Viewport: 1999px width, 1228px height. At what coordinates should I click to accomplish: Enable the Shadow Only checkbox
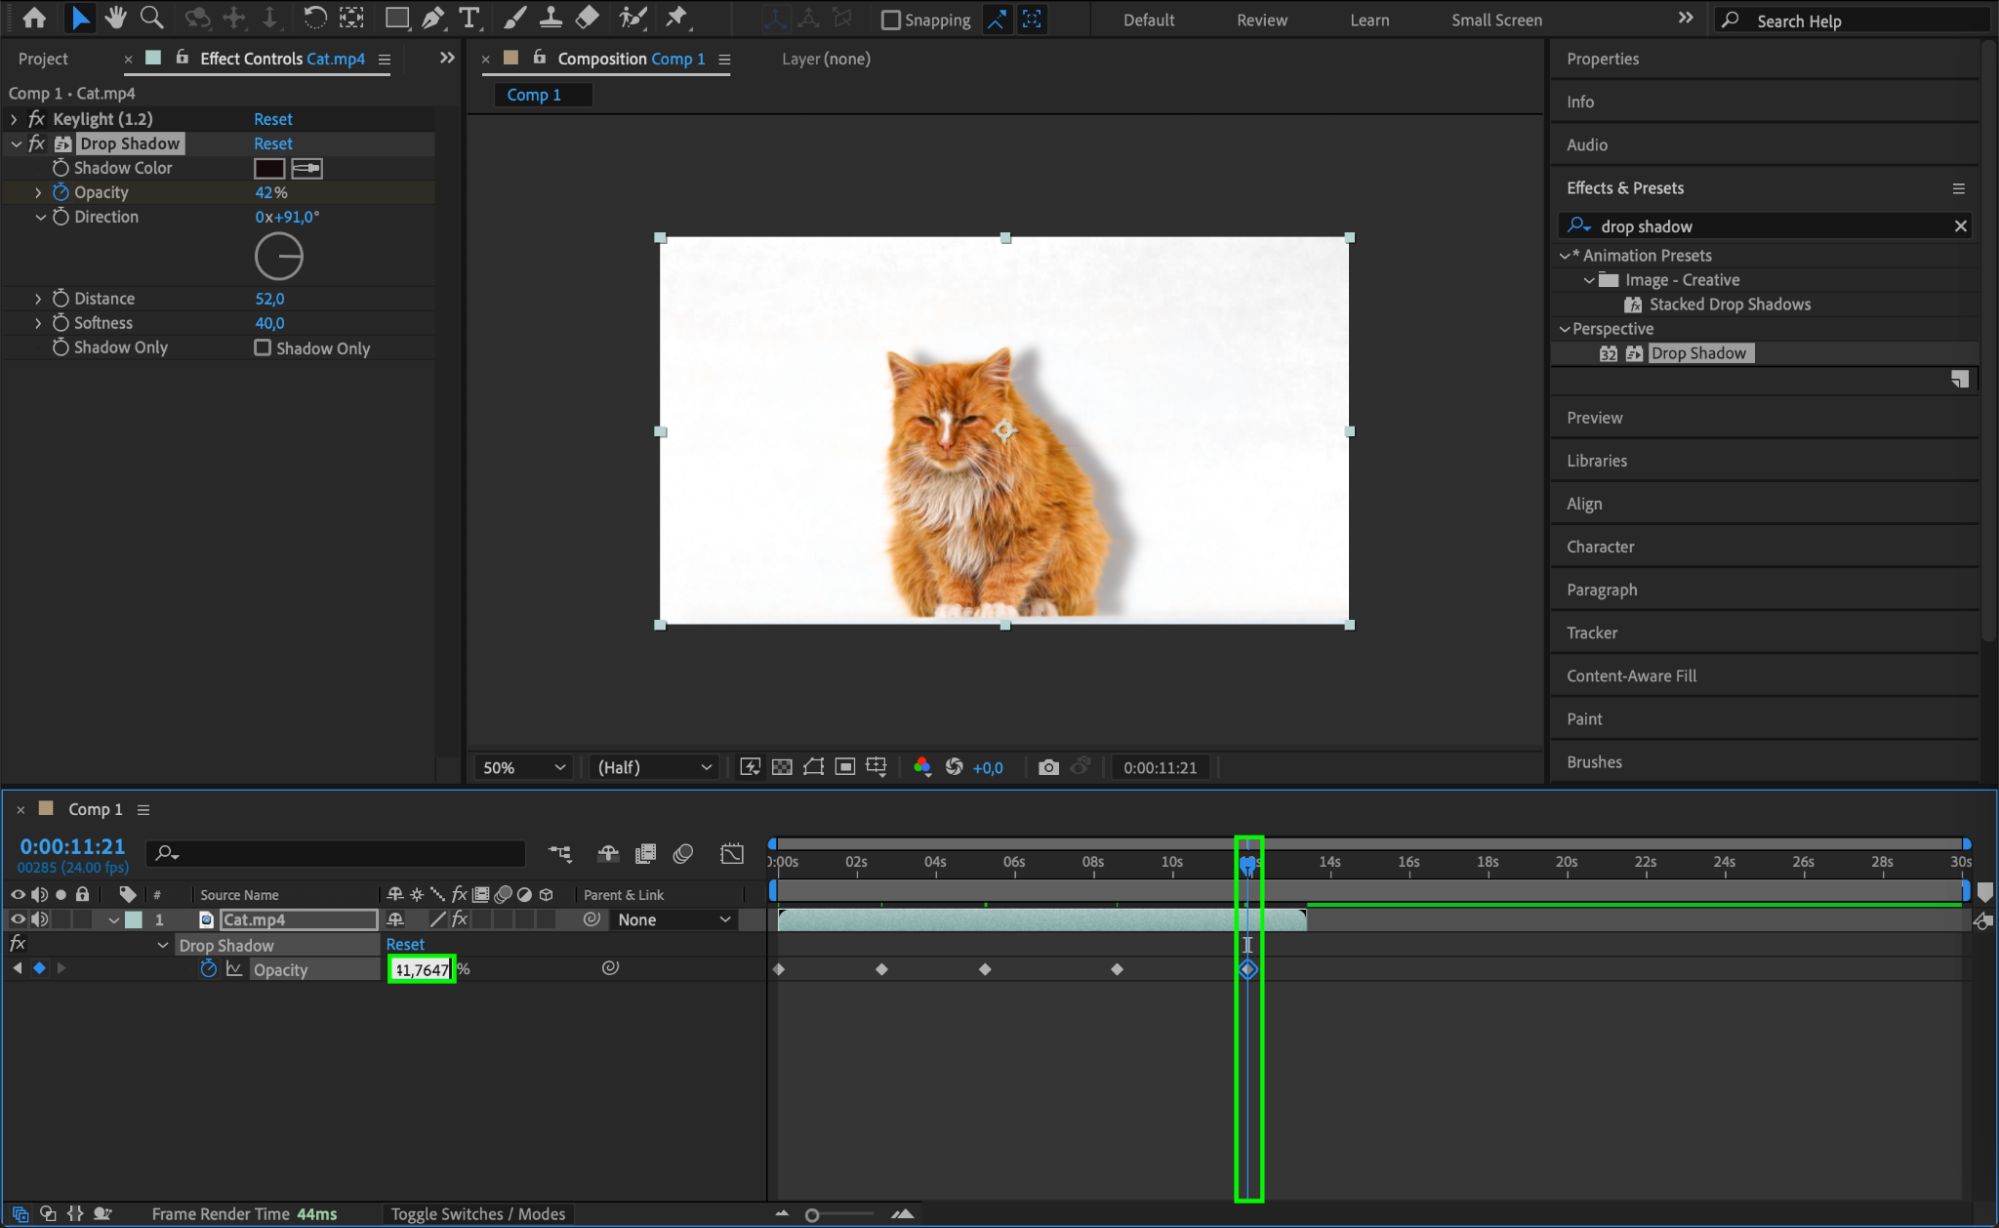262,348
